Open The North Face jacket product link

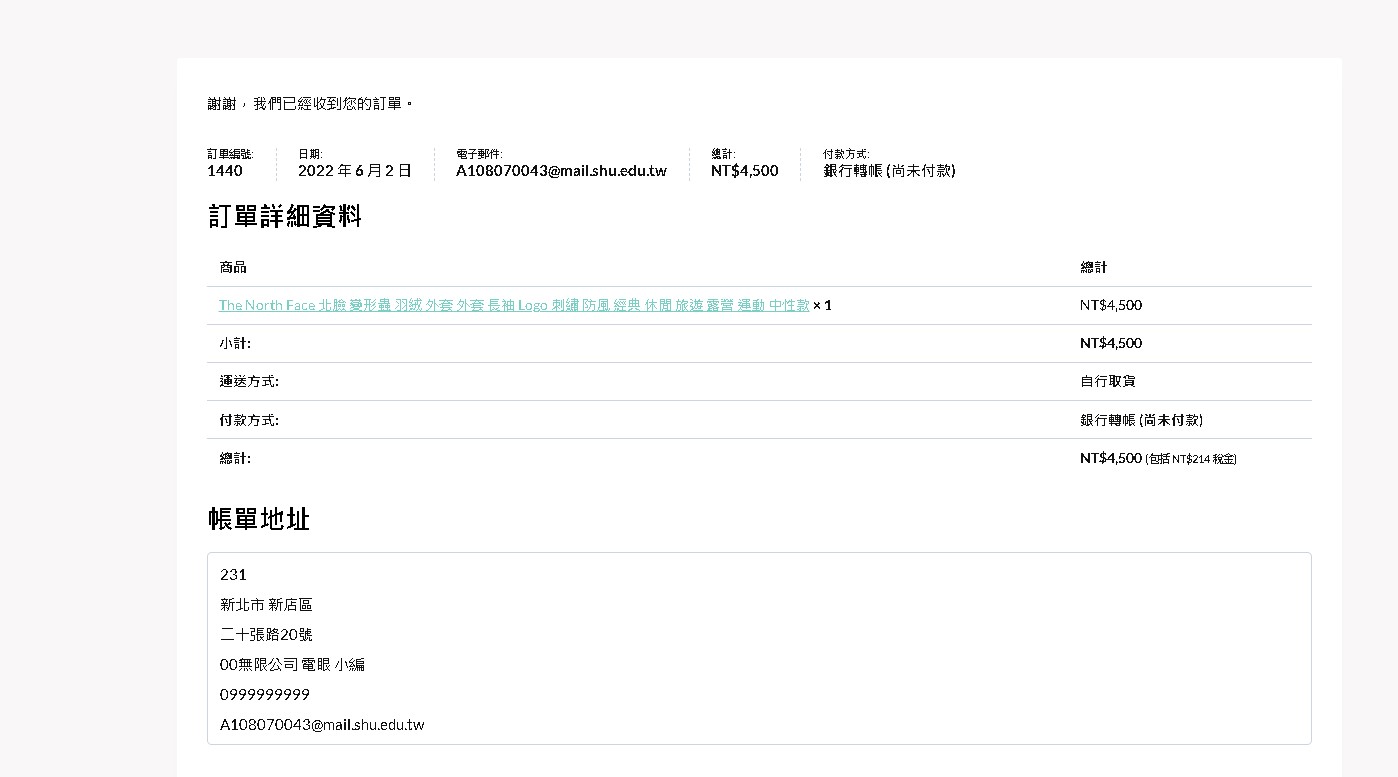(514, 305)
